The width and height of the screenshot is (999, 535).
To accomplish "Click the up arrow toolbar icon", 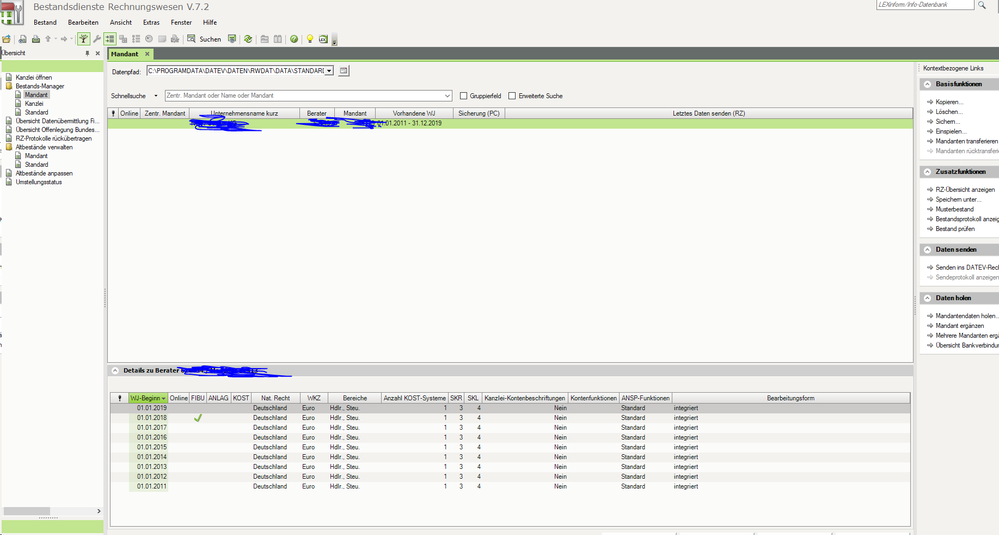I will coord(48,39).
